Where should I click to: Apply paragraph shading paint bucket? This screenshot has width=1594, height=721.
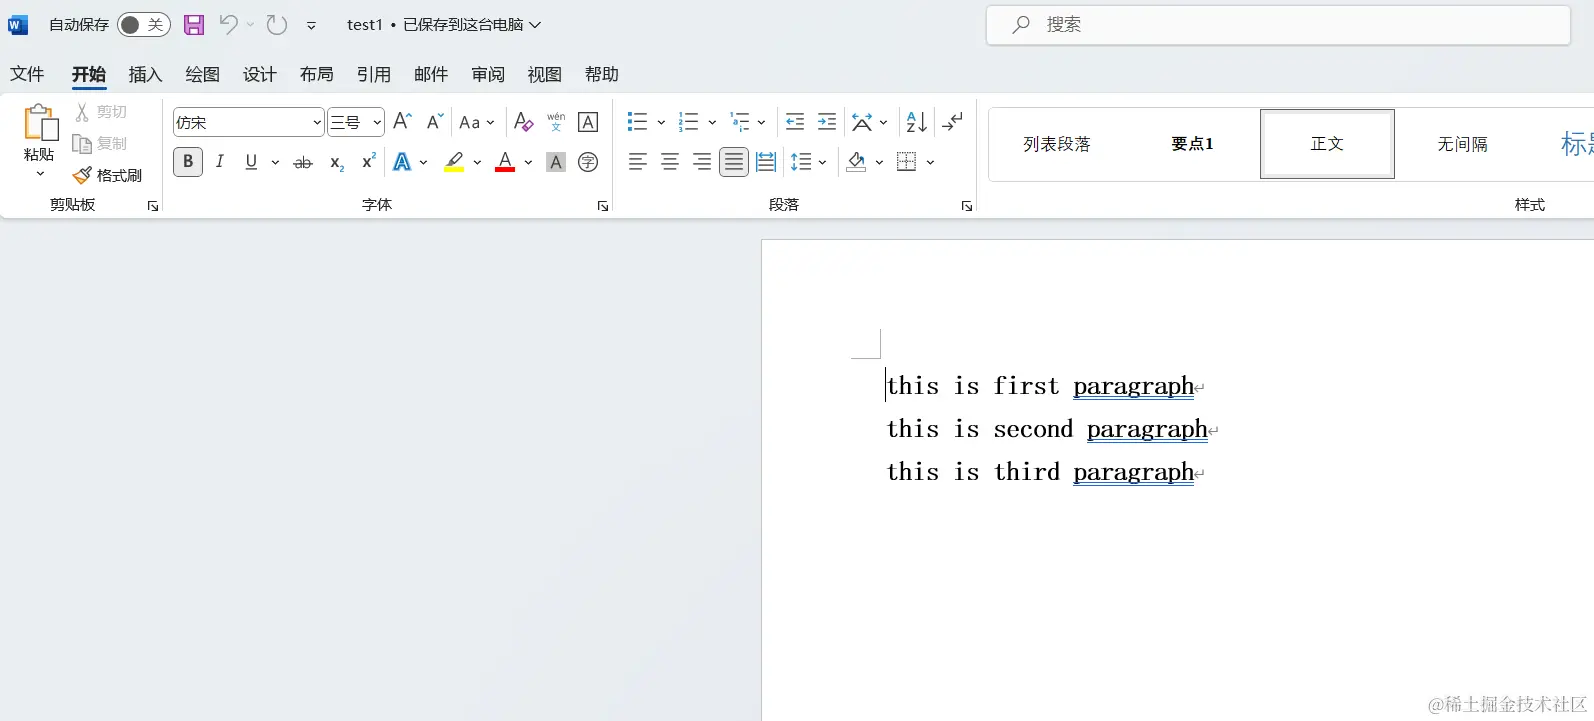coord(856,162)
